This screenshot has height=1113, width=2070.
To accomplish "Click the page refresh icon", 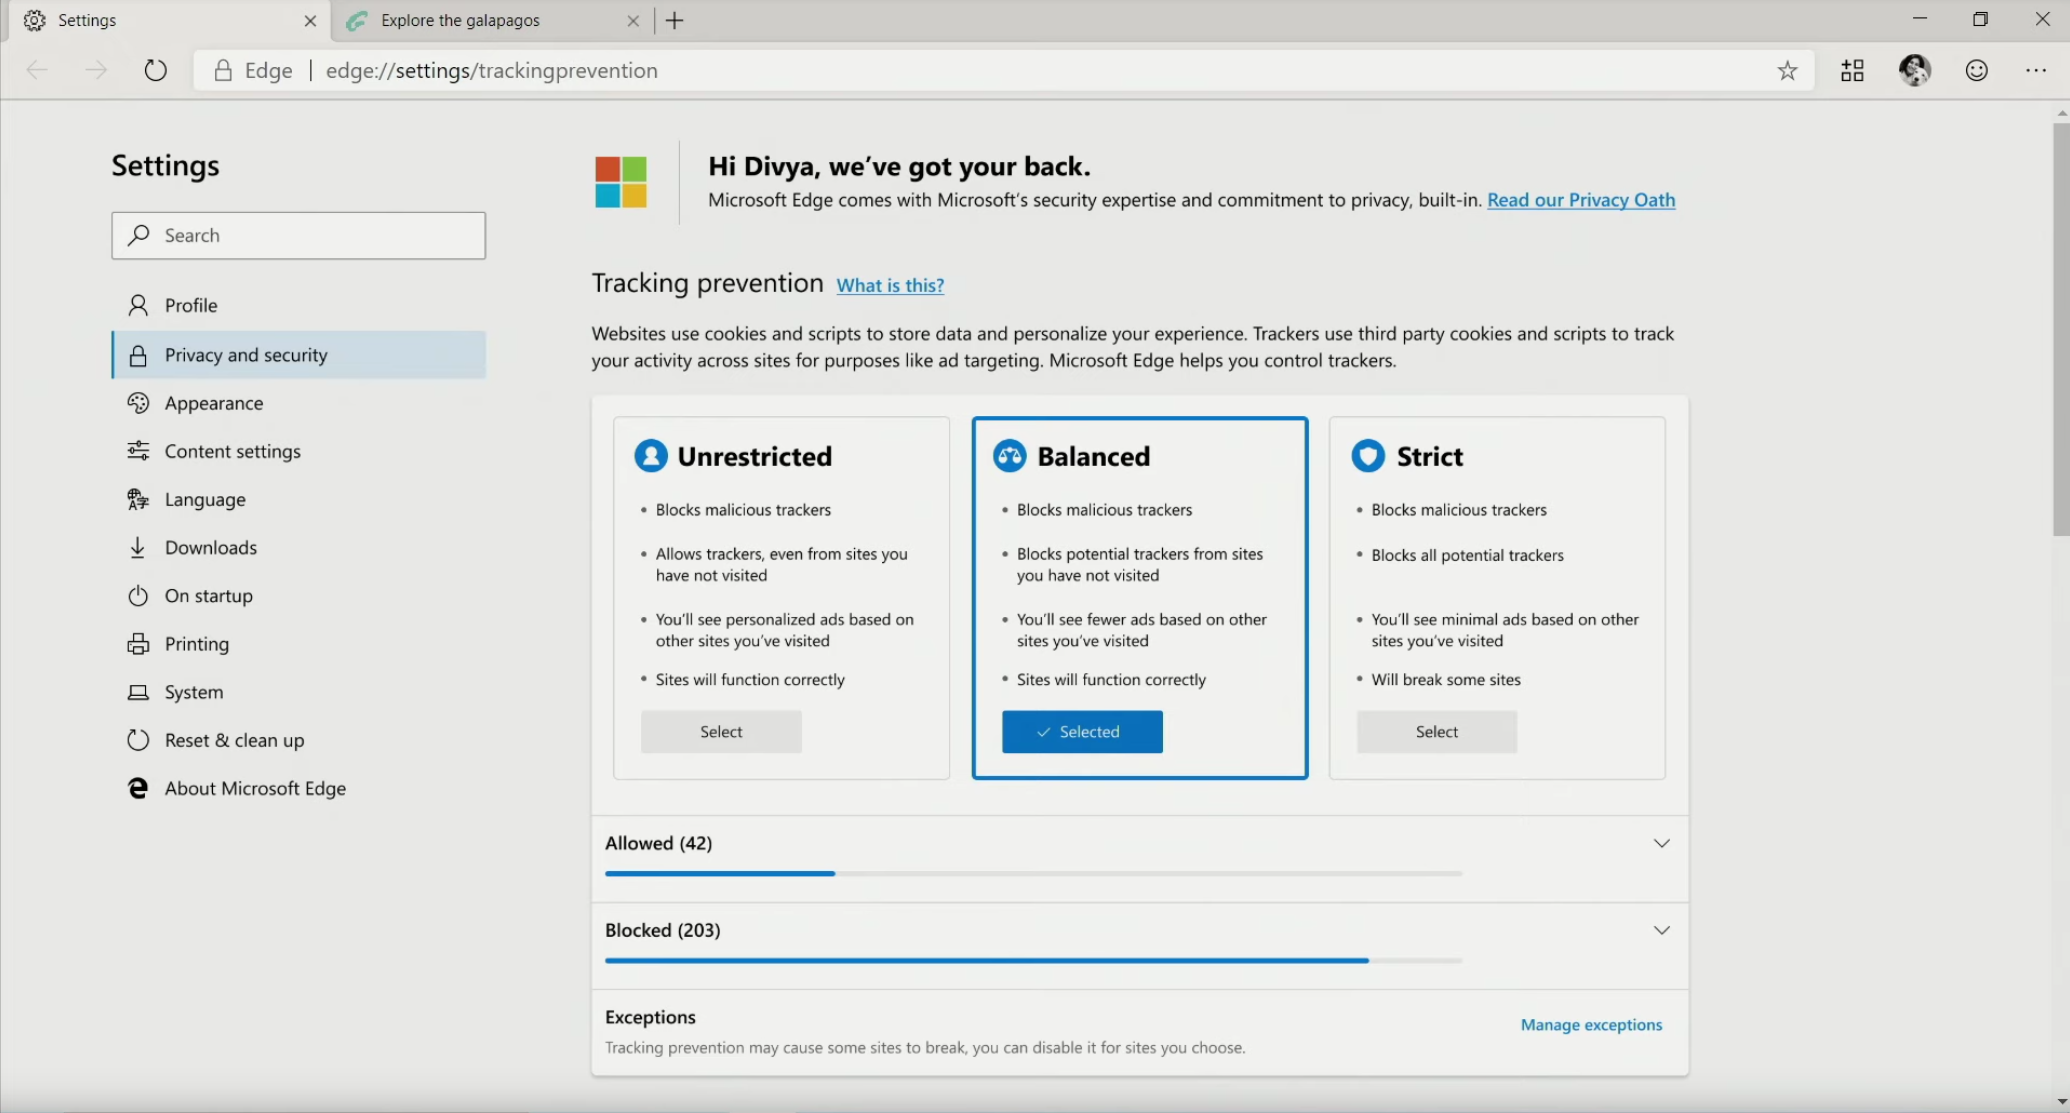I will 155,71.
